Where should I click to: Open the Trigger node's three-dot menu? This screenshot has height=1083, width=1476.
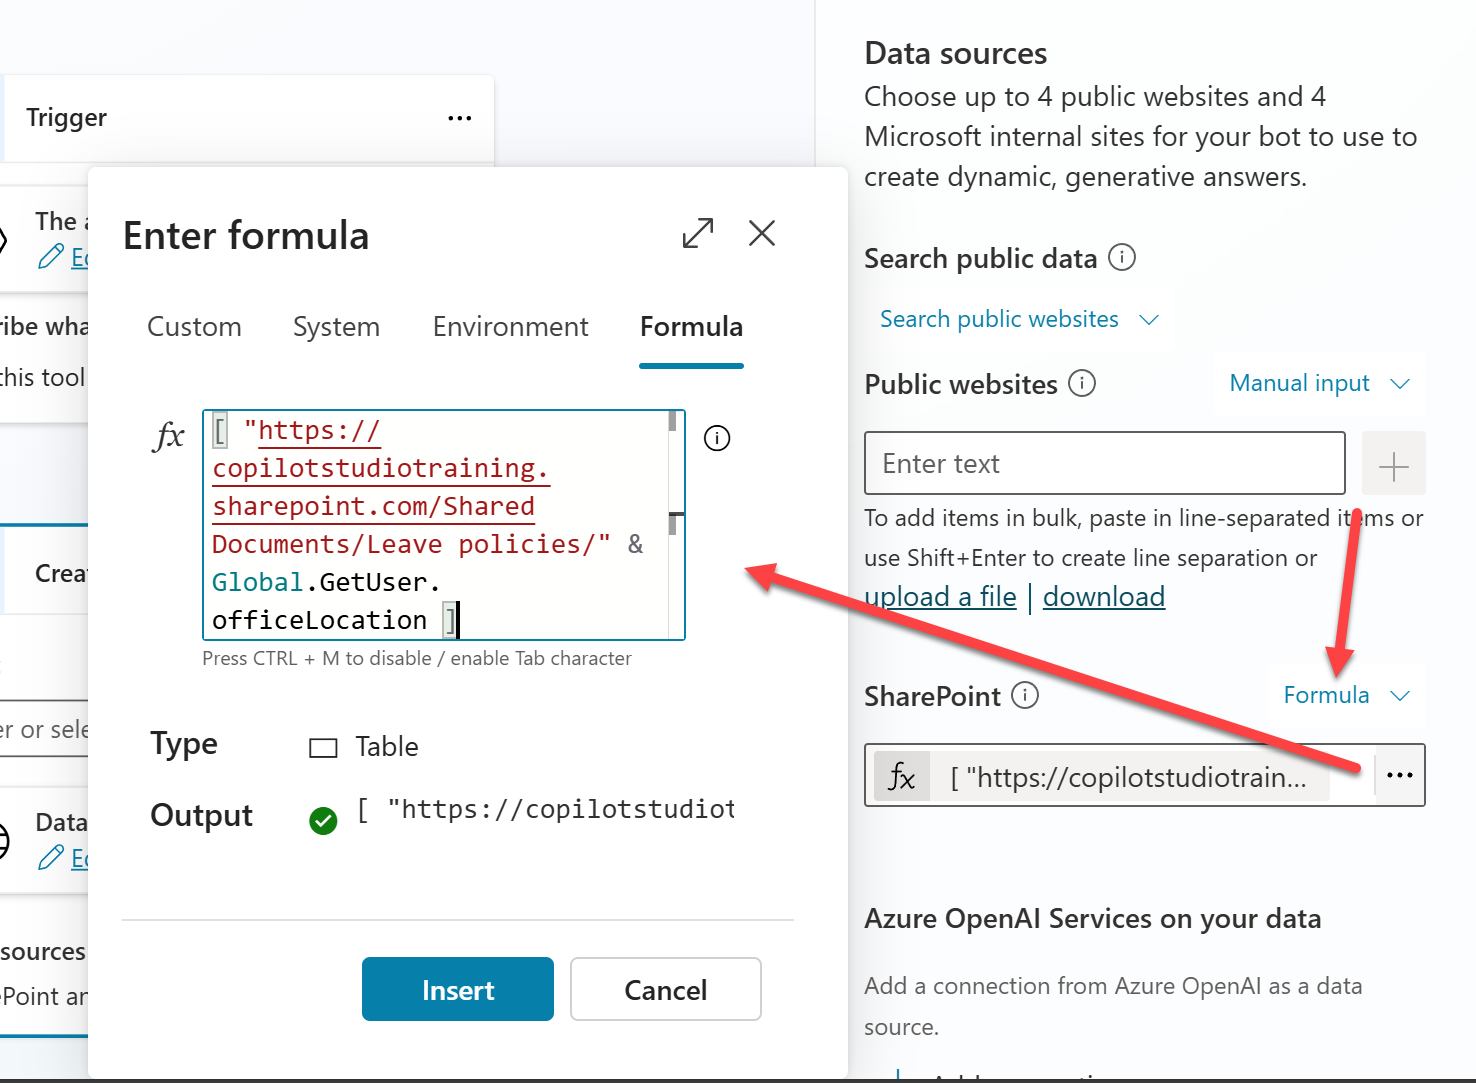[459, 118]
